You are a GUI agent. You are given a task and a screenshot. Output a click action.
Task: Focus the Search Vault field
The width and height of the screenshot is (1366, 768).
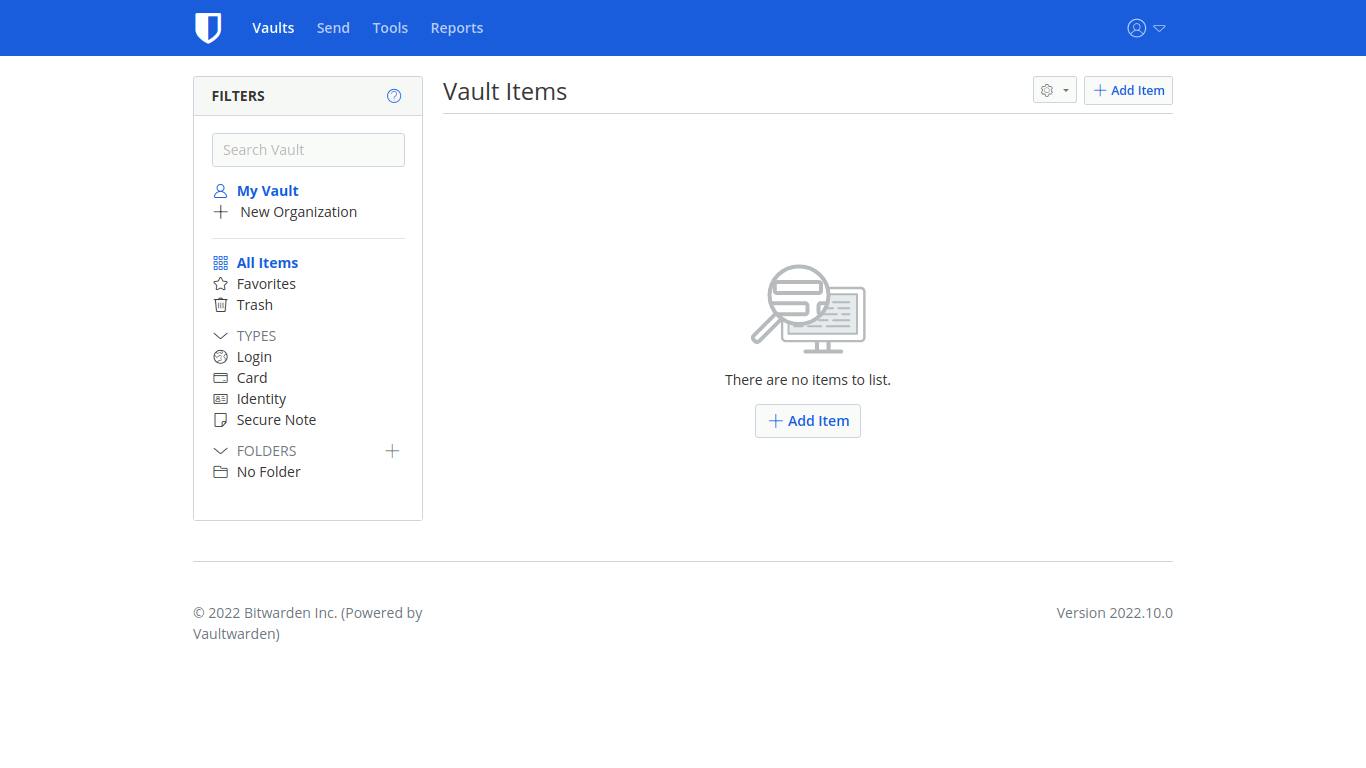coord(308,150)
